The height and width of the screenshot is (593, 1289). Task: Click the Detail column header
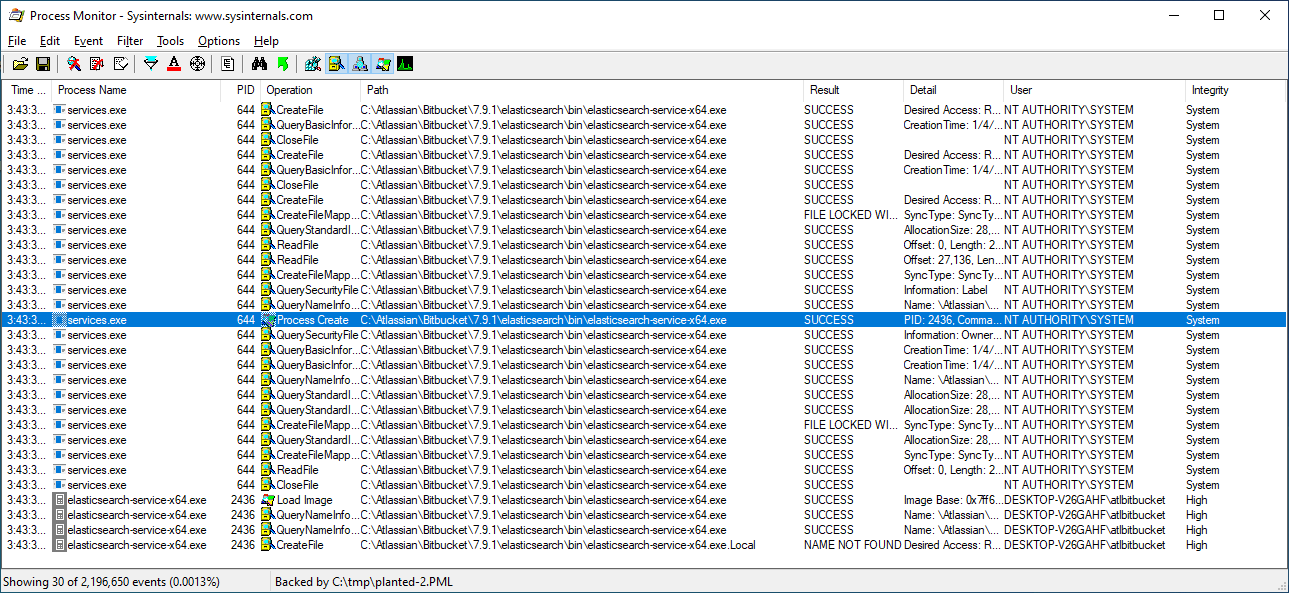[x=953, y=90]
